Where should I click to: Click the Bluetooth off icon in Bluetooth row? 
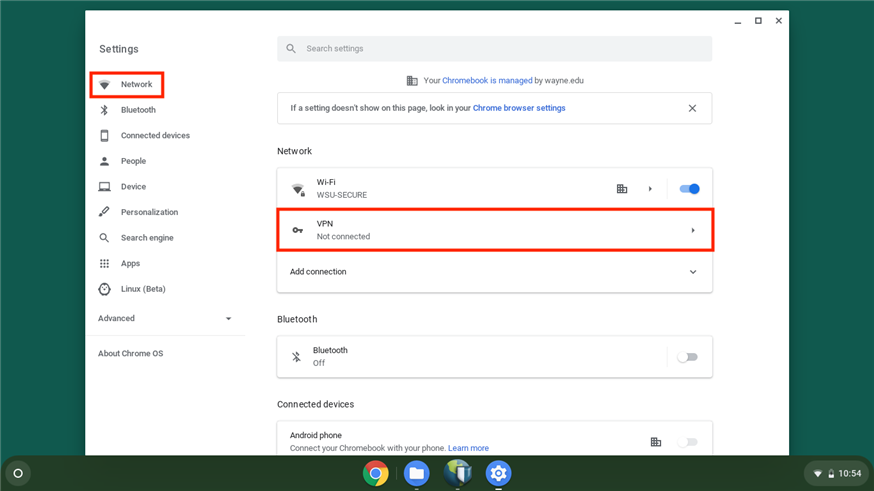pyautogui.click(x=297, y=357)
